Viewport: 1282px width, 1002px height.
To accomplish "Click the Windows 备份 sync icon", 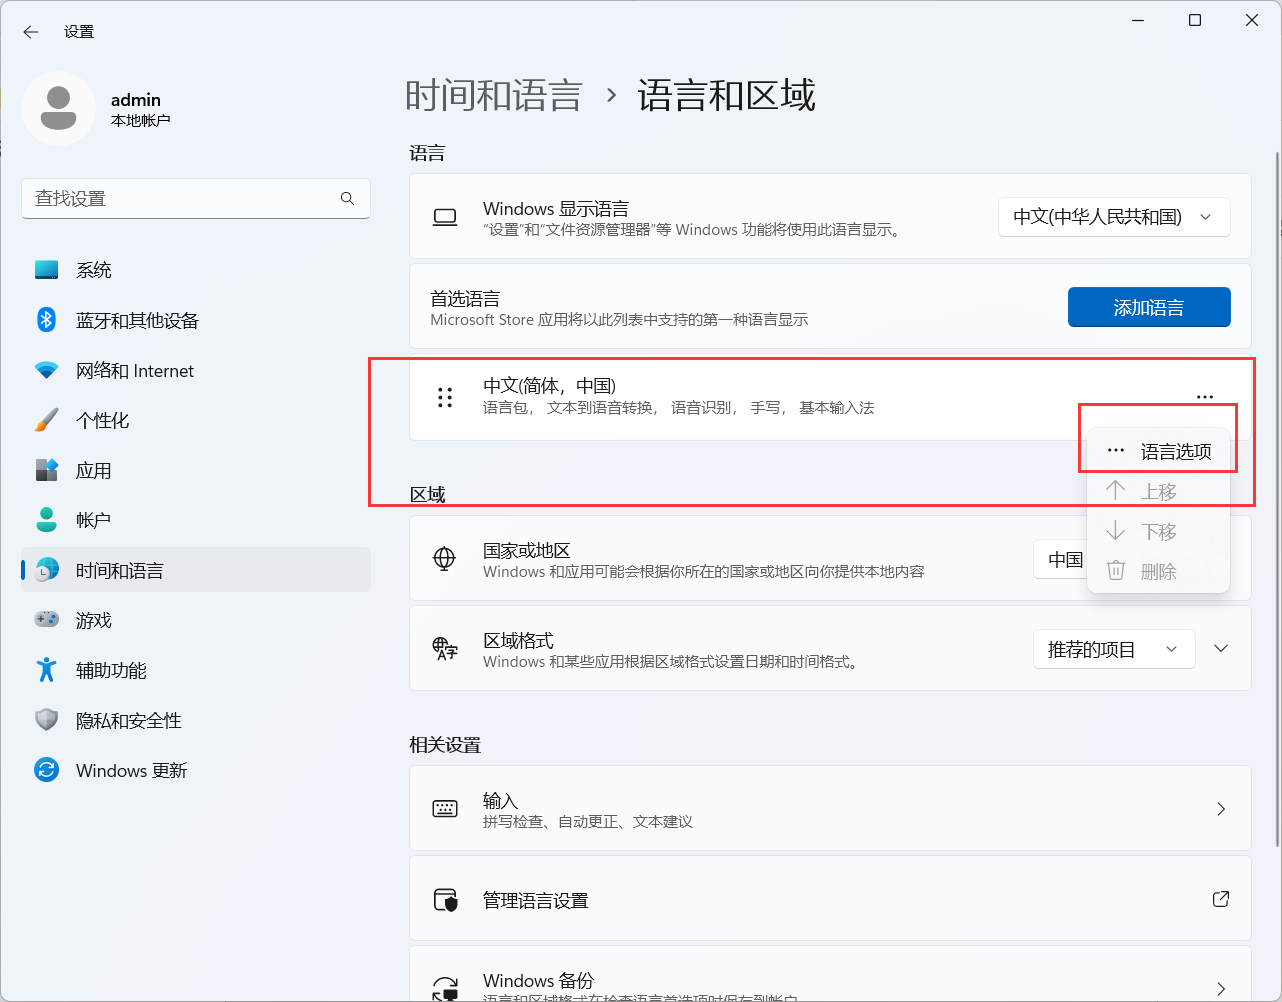I will coord(445,988).
